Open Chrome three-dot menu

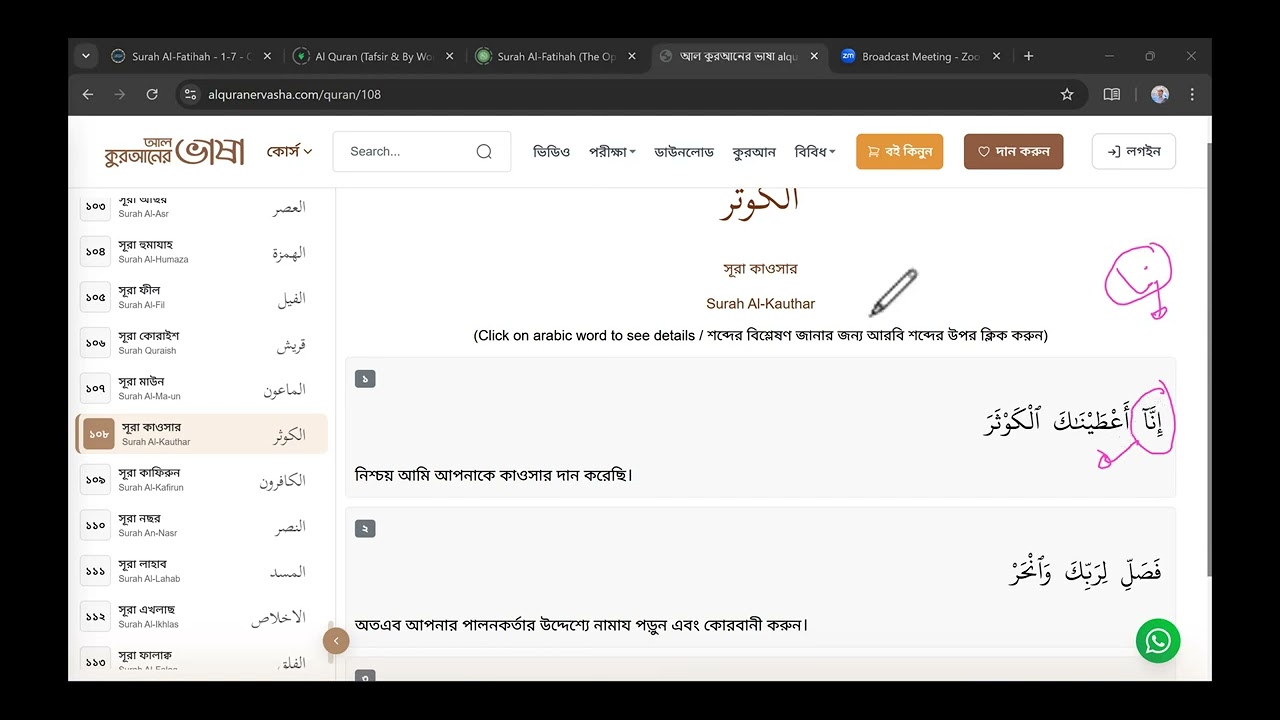[x=1192, y=94]
